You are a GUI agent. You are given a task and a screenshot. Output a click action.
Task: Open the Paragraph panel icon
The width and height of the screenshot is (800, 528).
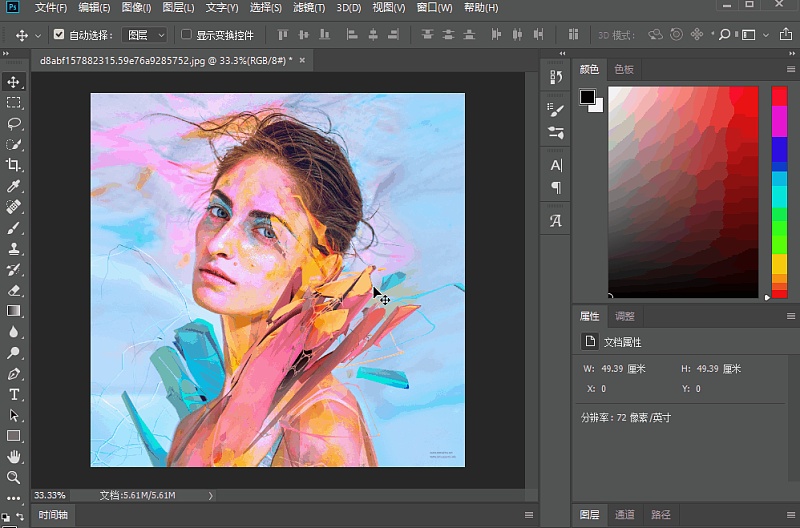[x=556, y=188]
